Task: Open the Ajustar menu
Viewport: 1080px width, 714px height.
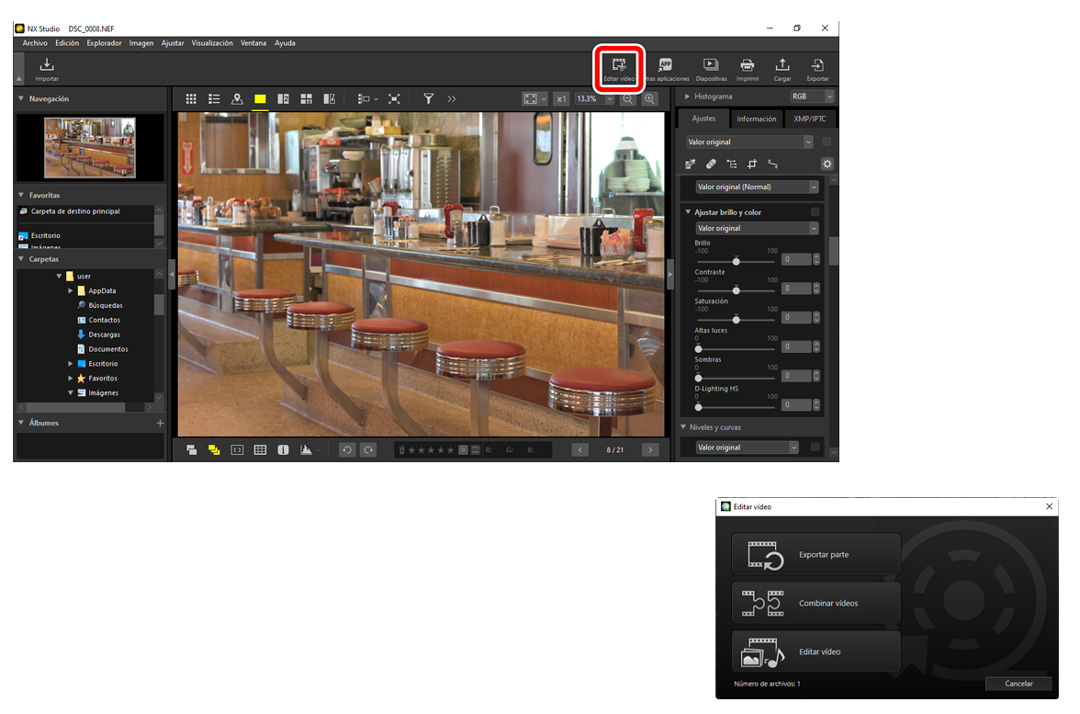Action: [172, 43]
